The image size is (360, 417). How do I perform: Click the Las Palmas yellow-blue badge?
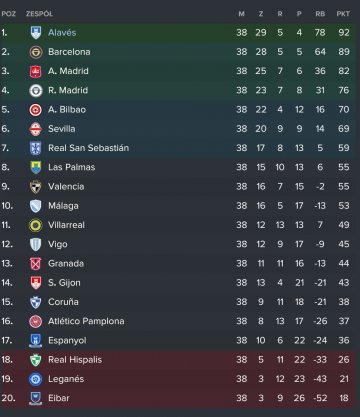click(36, 167)
